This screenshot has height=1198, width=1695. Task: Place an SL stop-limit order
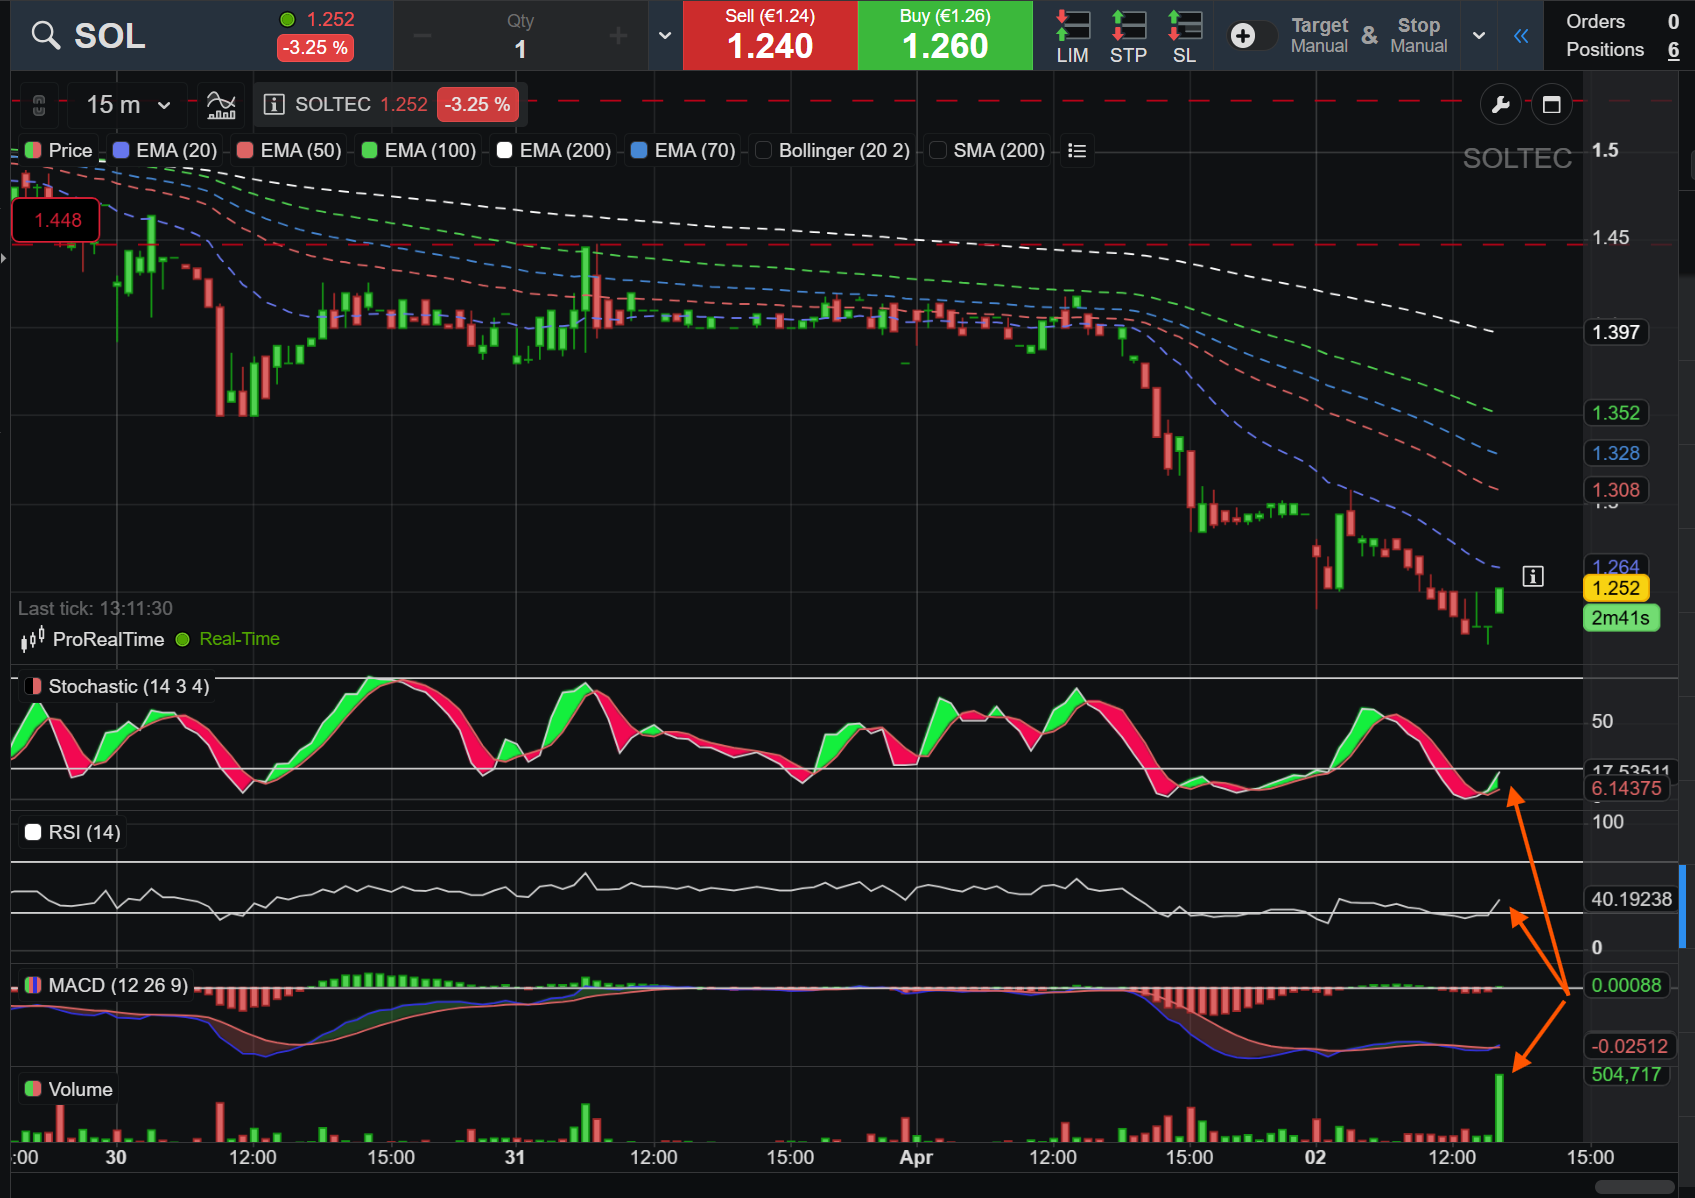(1184, 37)
